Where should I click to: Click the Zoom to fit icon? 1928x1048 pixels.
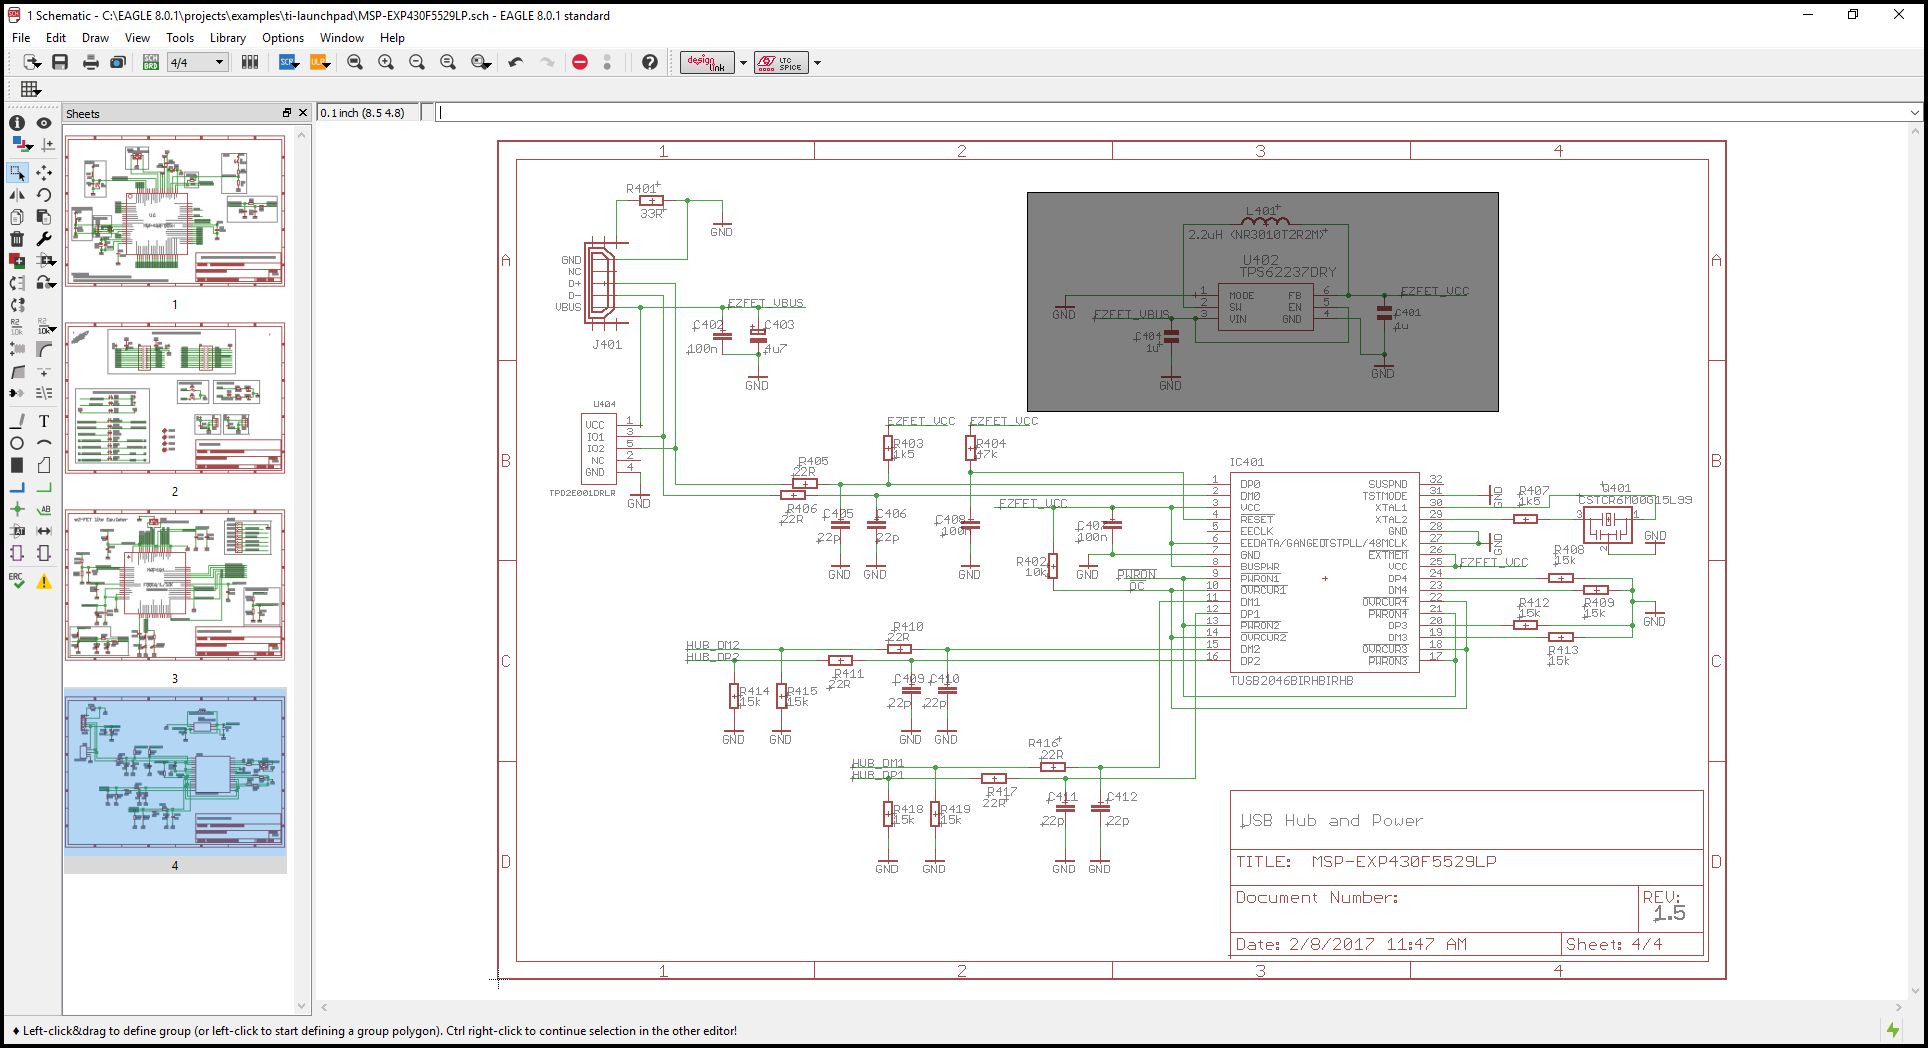(x=355, y=62)
